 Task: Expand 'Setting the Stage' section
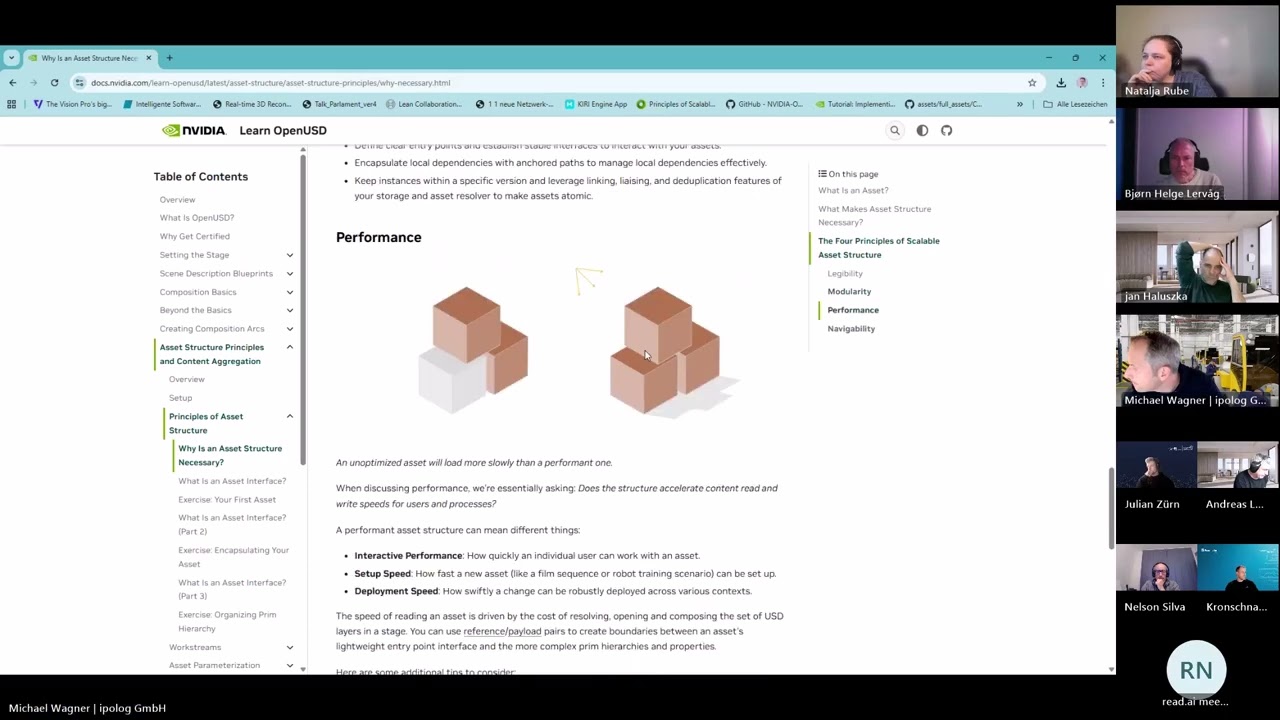click(290, 255)
